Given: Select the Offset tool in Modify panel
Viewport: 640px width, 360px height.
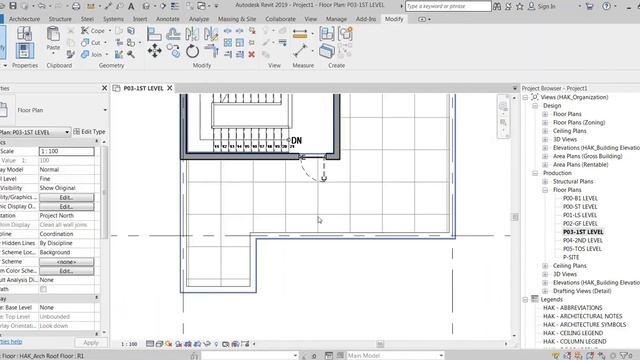Looking at the screenshot, I should click(x=173, y=33).
